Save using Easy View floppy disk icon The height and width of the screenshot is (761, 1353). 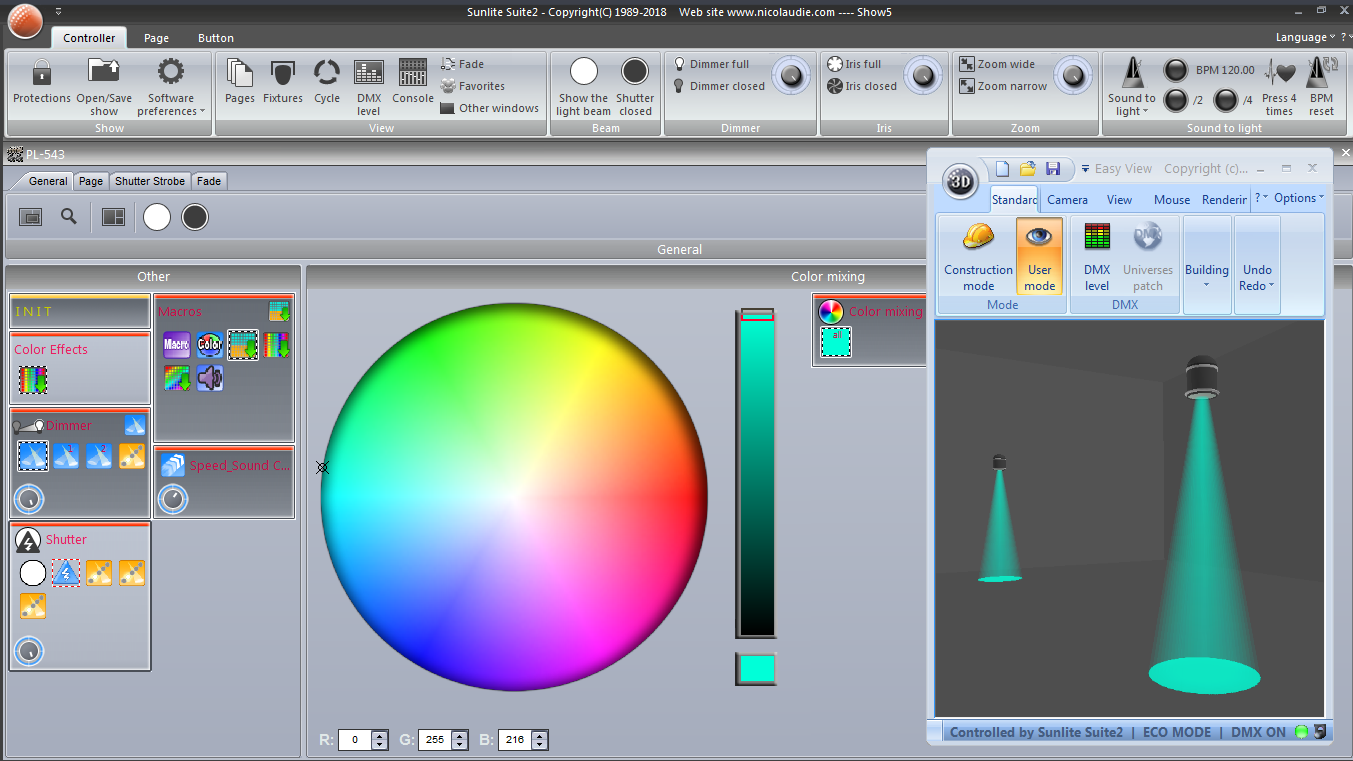pos(1053,169)
